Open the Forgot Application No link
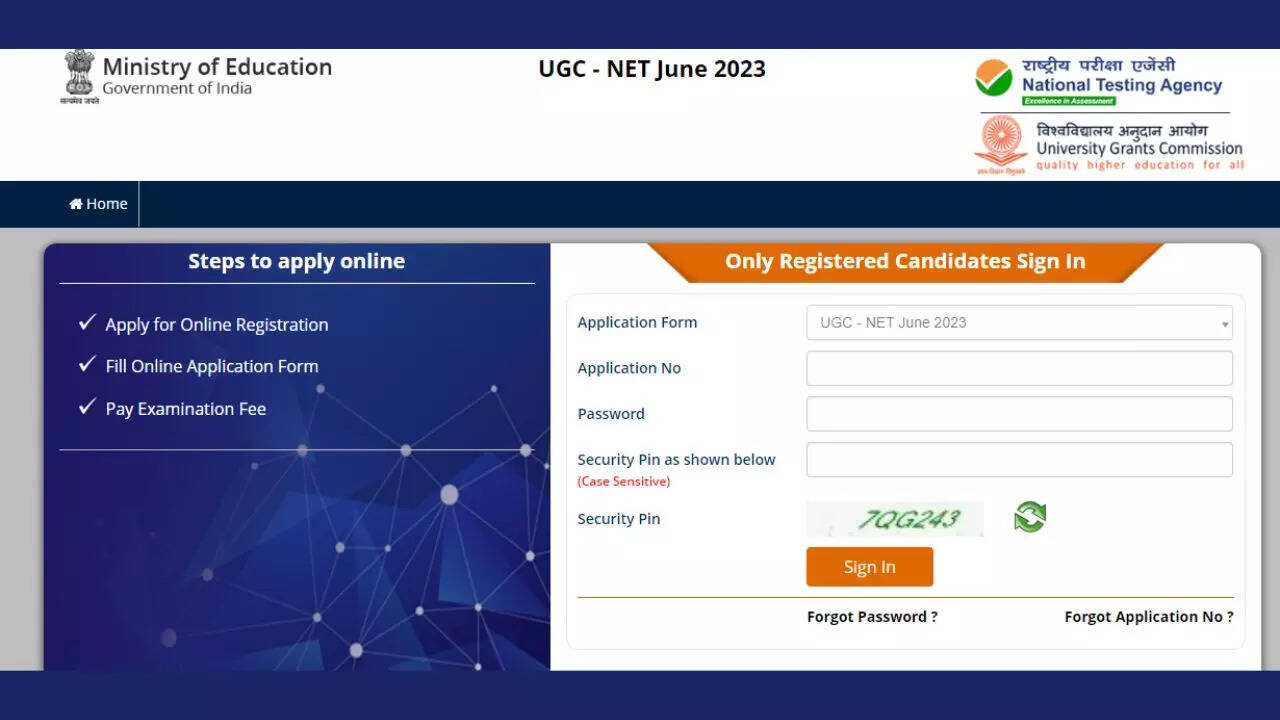Viewport: 1280px width, 720px height. point(1148,617)
